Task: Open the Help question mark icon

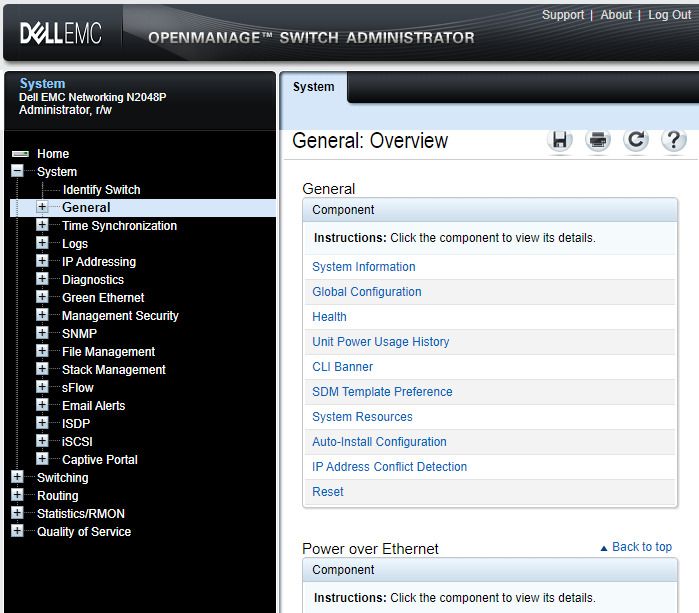Action: coord(674,140)
